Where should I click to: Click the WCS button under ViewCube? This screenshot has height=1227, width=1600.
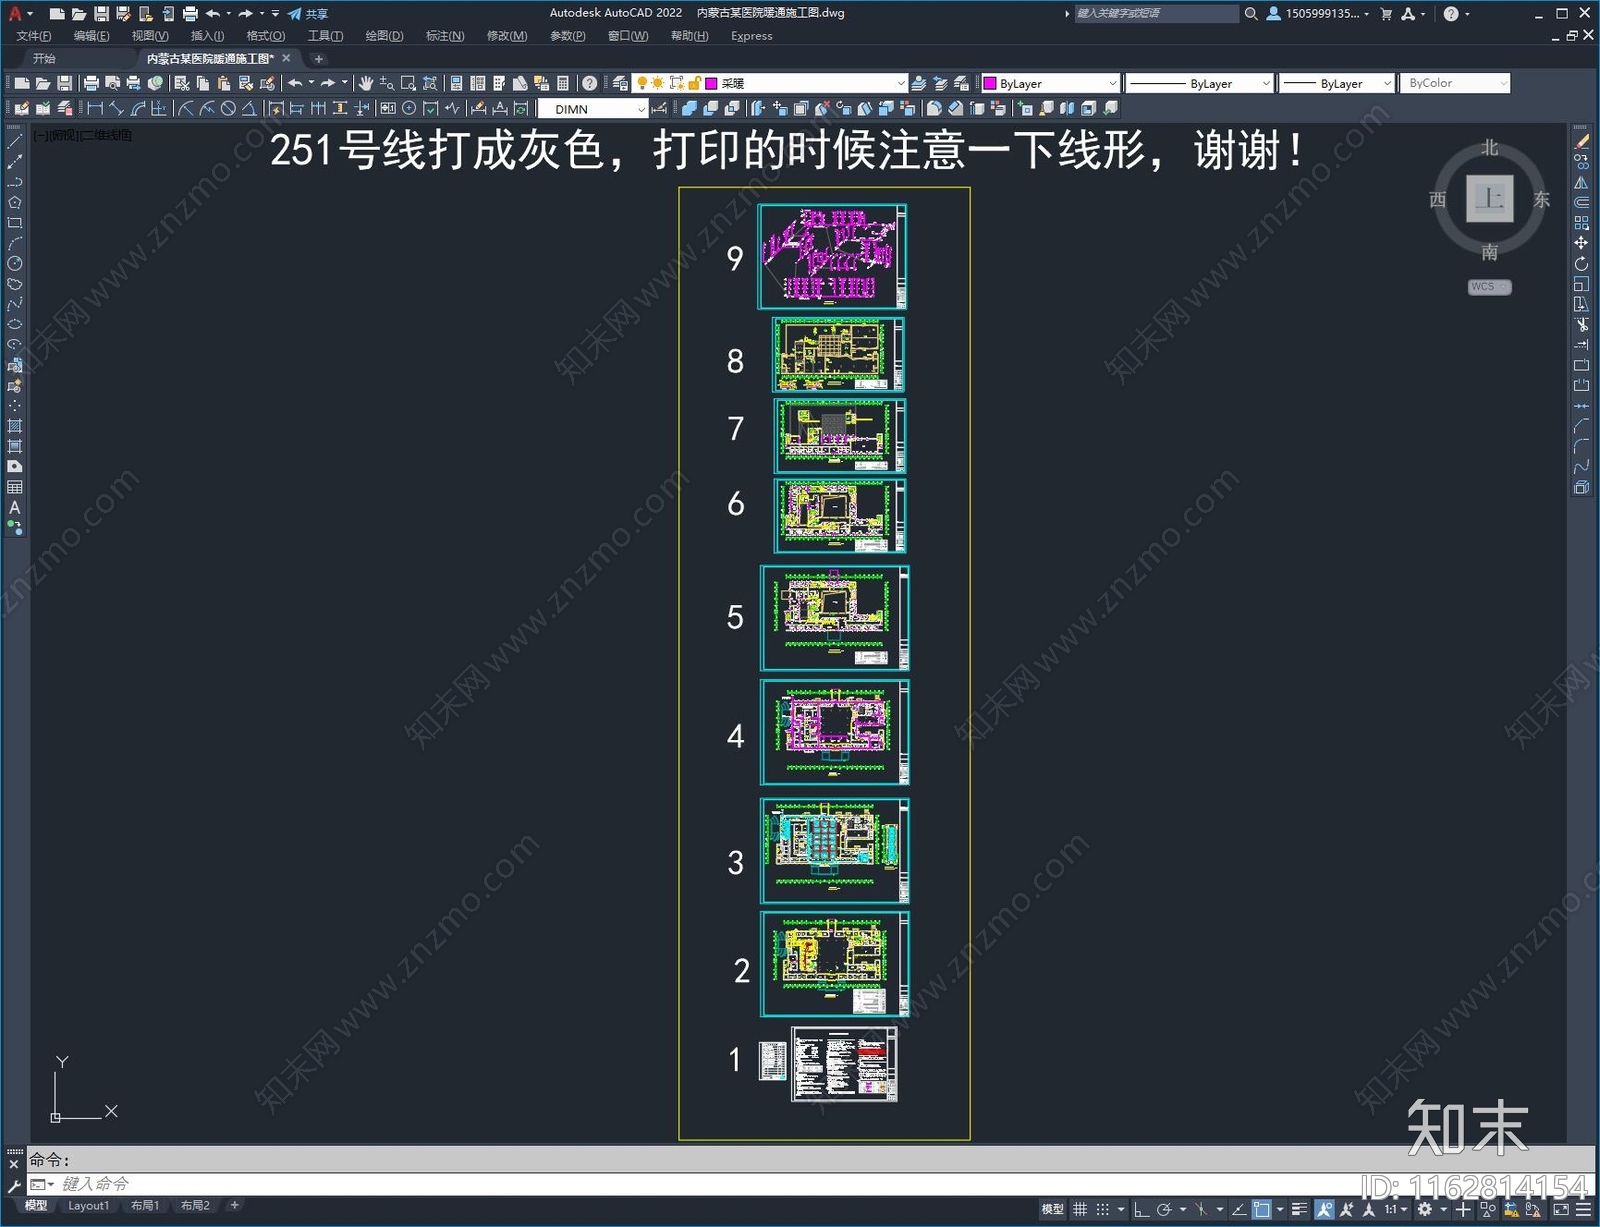point(1489,287)
